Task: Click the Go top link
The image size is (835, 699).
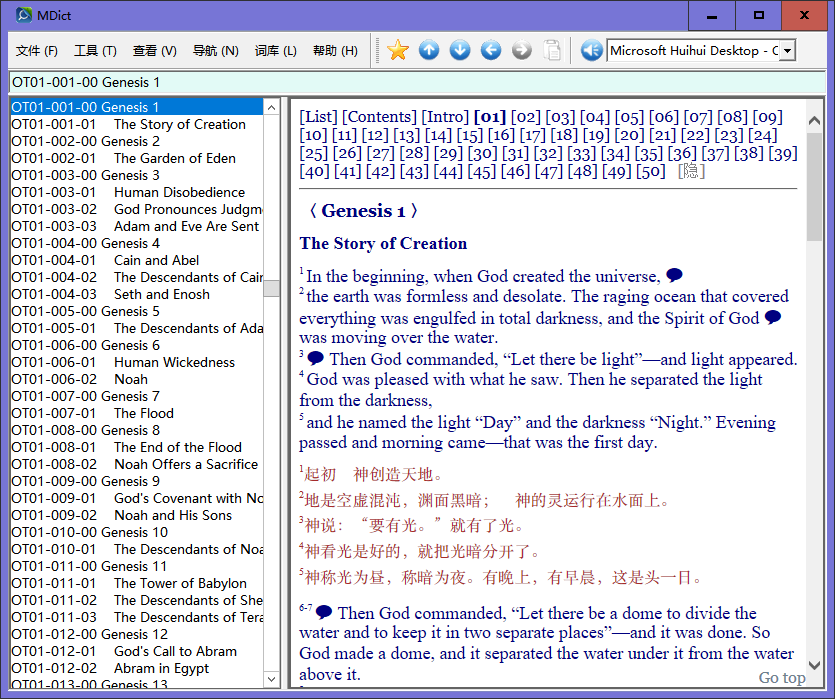Action: (x=782, y=677)
